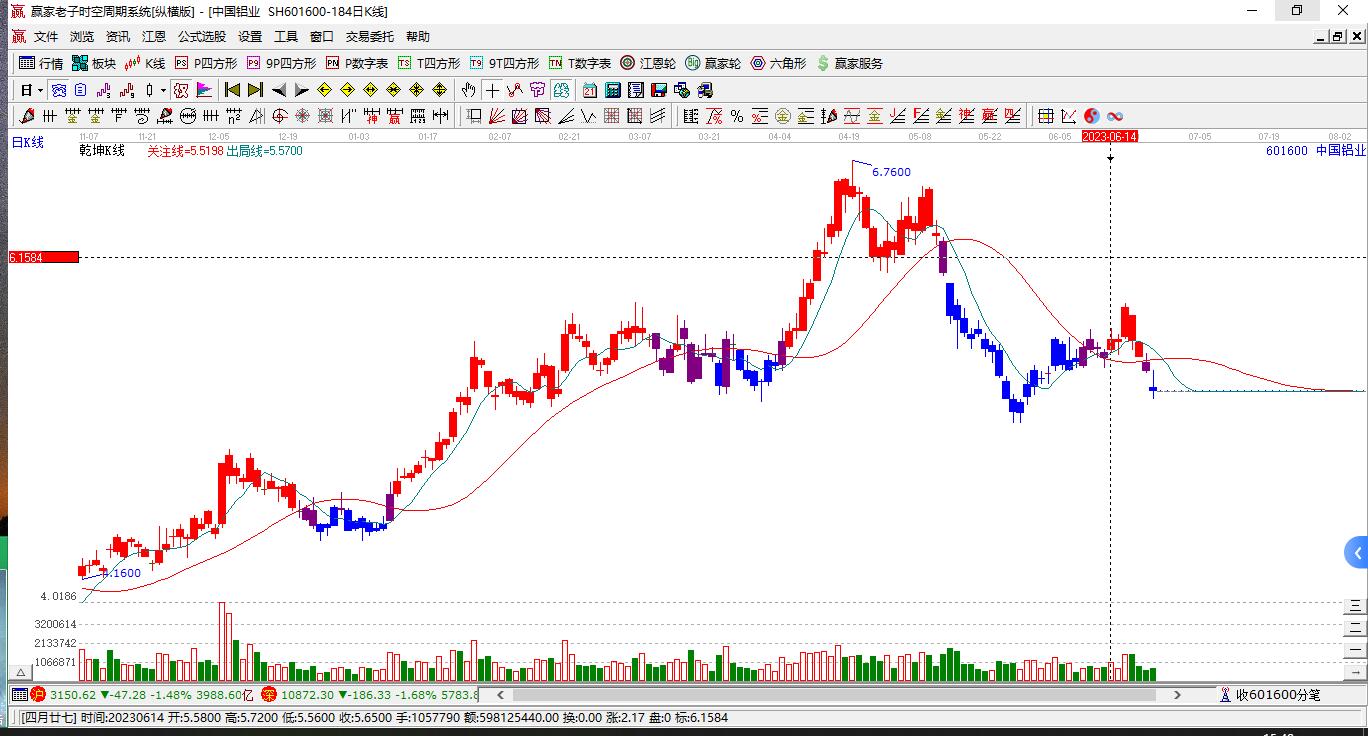The height and width of the screenshot is (736, 1368).
Task: Select the 2023-06-14 date marker
Action: click(x=1110, y=136)
